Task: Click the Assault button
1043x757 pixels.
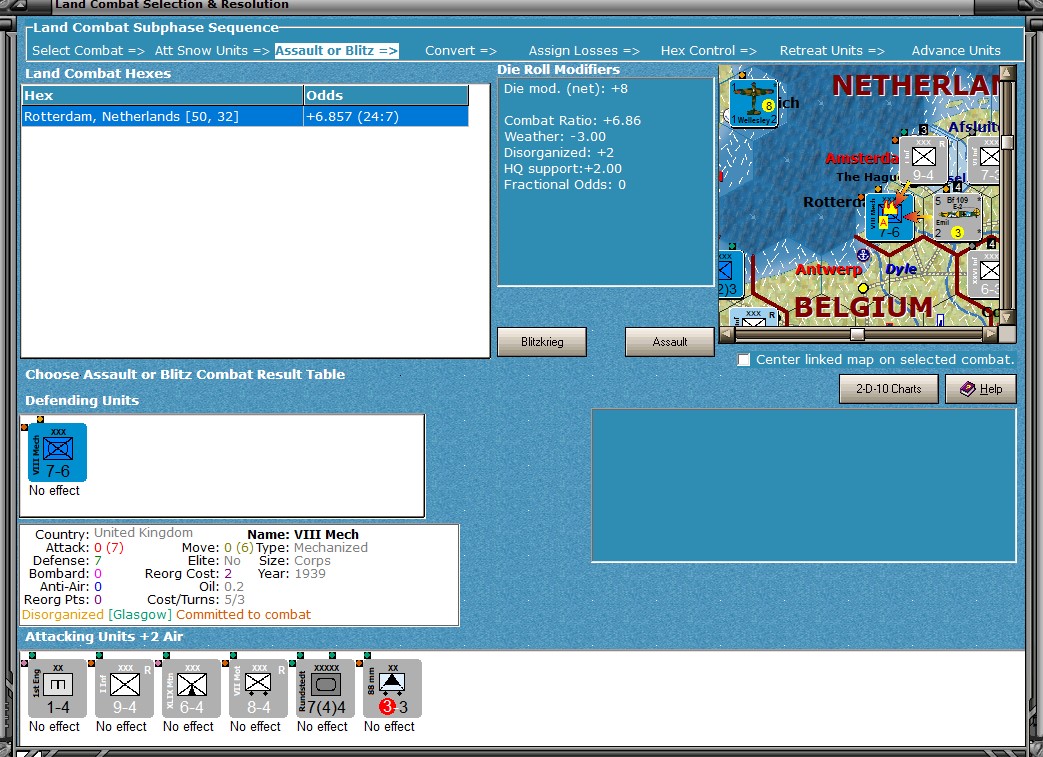Action: [x=670, y=342]
